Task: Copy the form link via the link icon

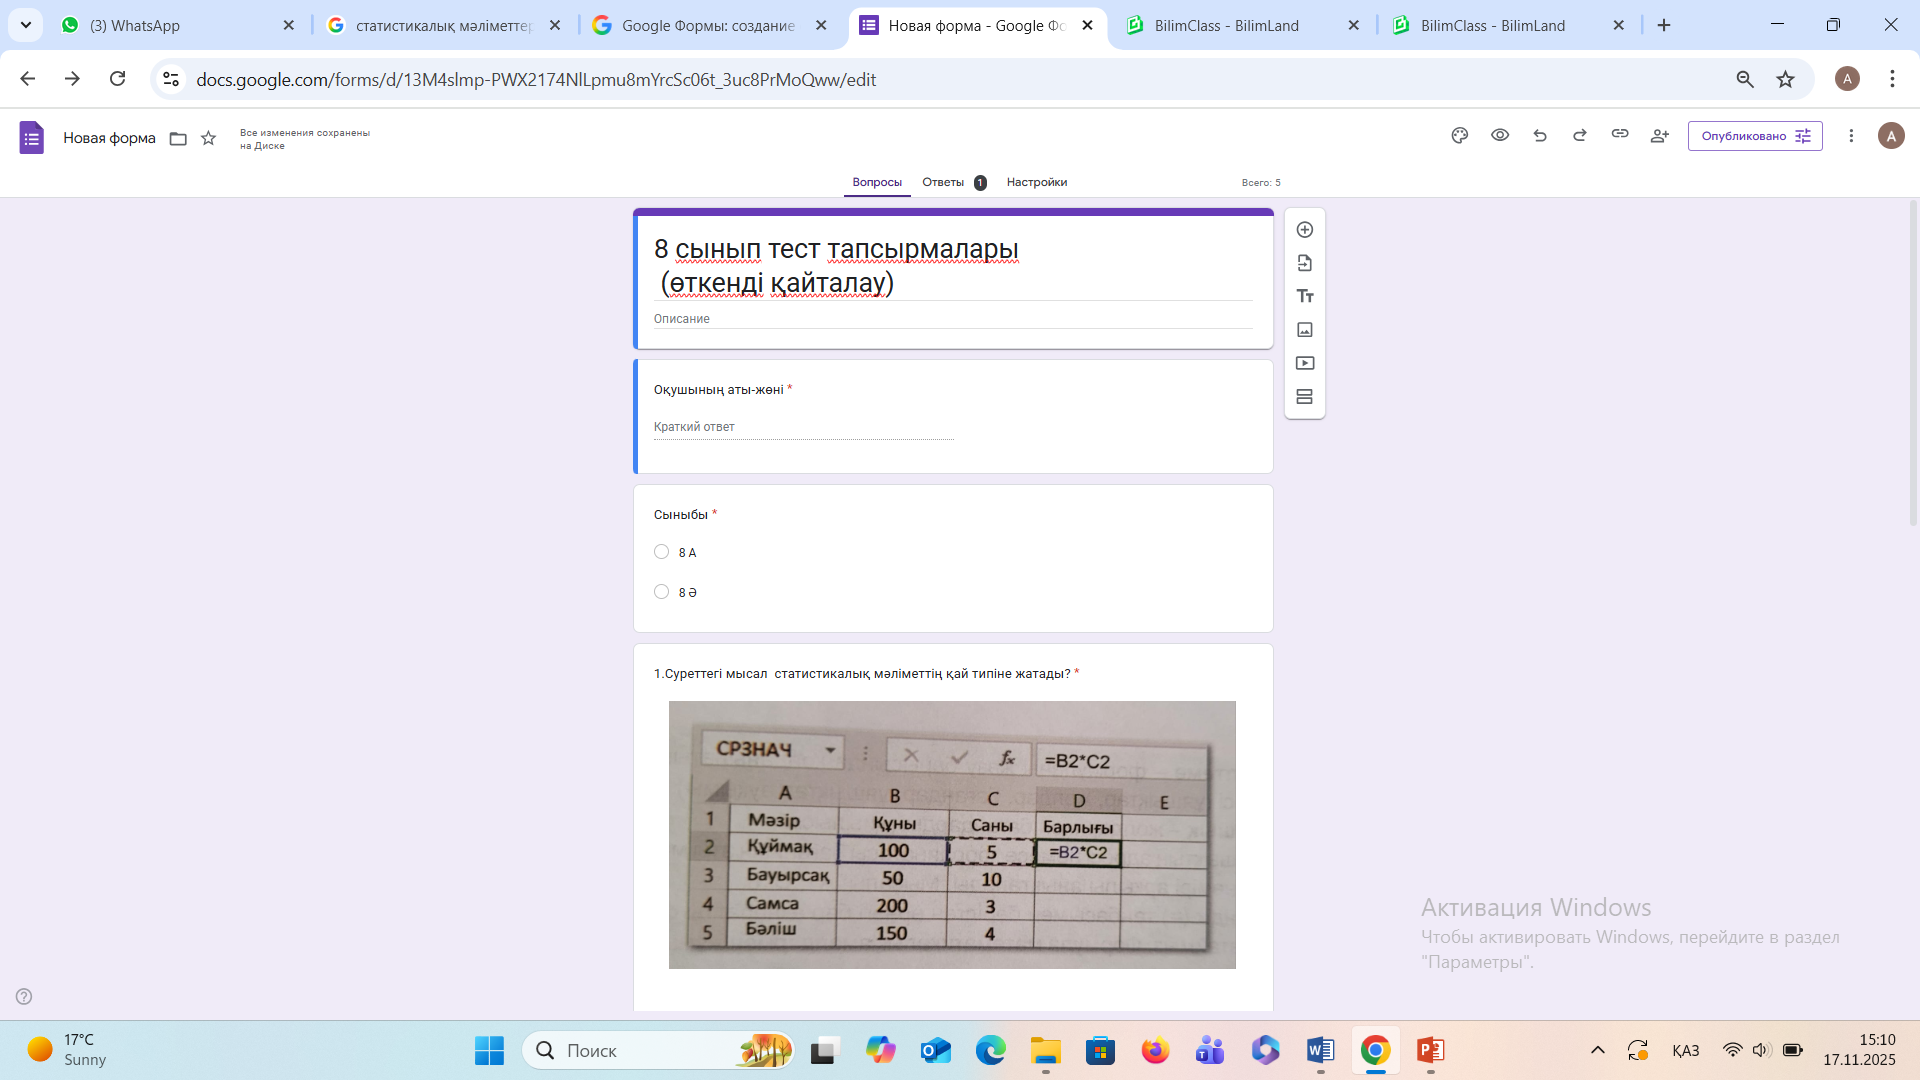Action: click(x=1620, y=134)
